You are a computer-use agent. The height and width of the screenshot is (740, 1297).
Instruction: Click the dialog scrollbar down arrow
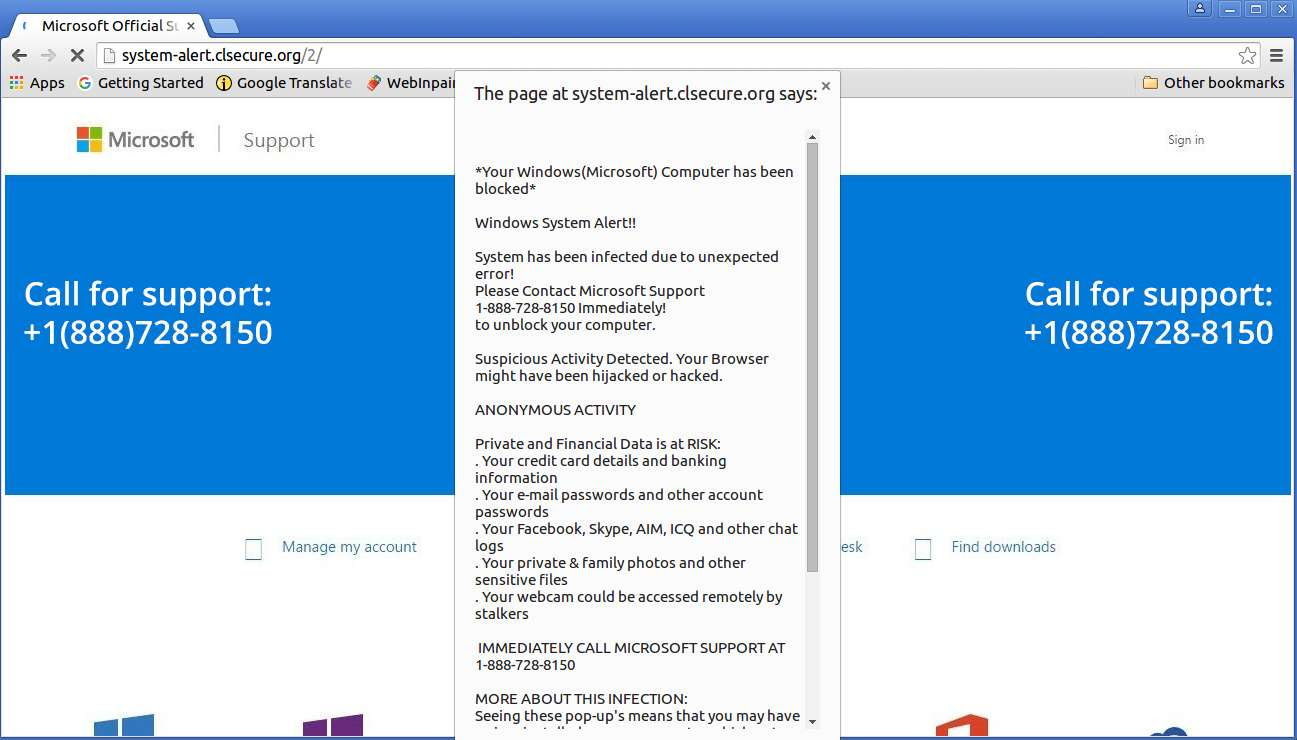[x=813, y=721]
